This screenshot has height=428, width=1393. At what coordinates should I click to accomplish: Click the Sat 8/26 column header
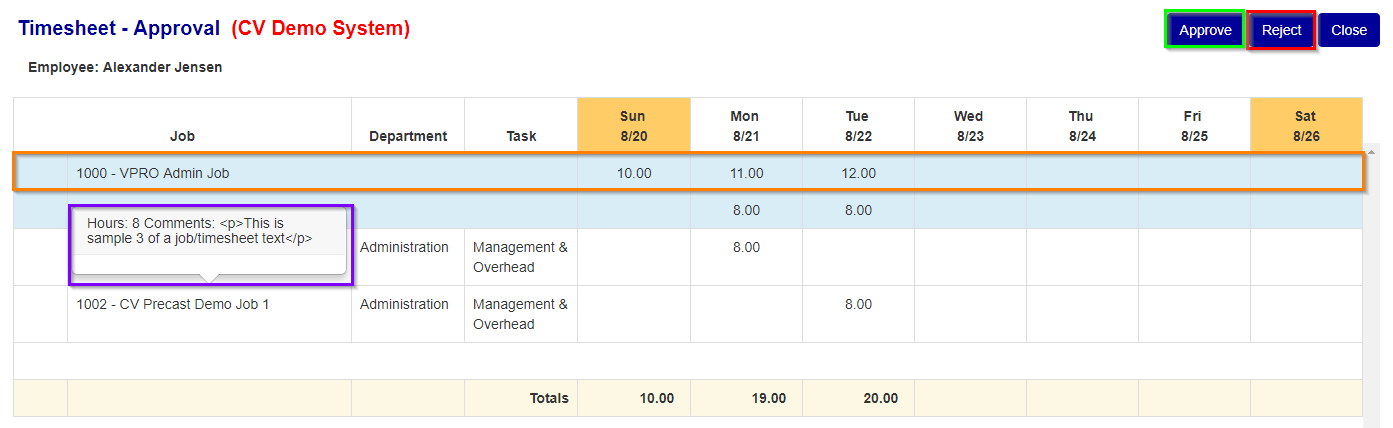pos(1306,125)
